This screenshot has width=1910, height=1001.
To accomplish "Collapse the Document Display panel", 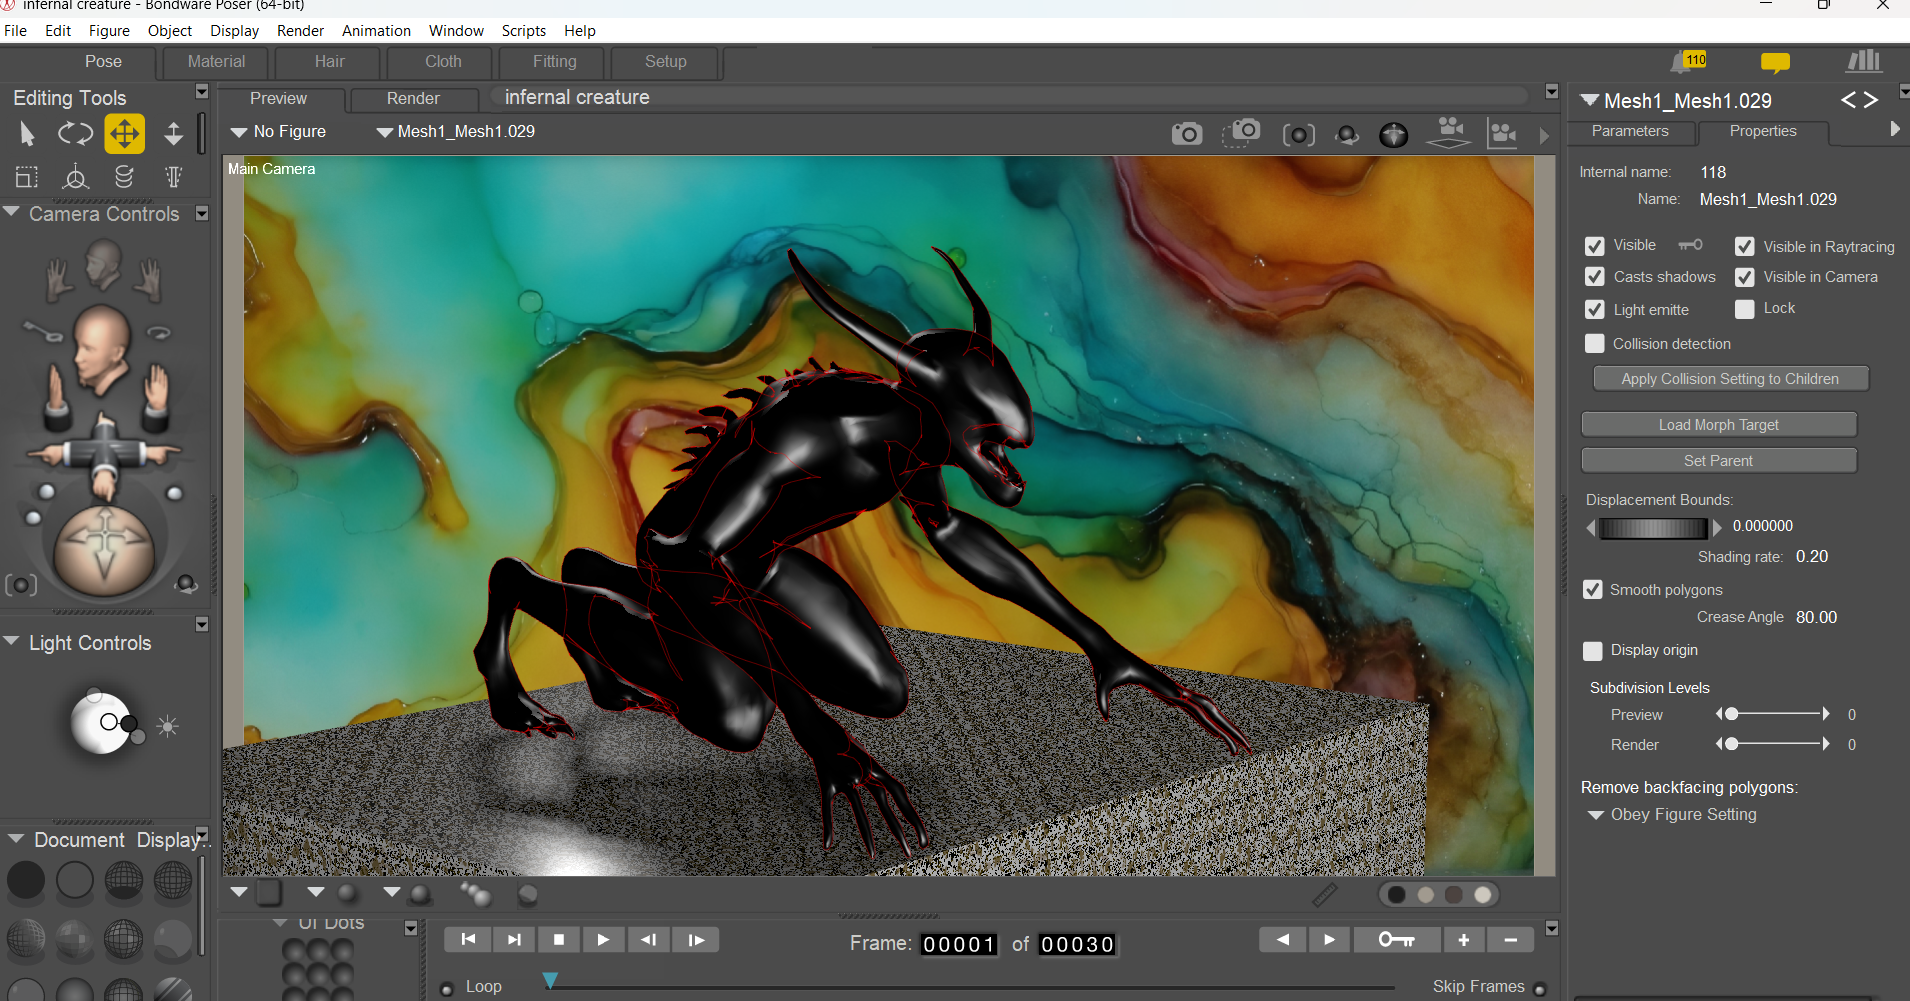I will (x=16, y=839).
